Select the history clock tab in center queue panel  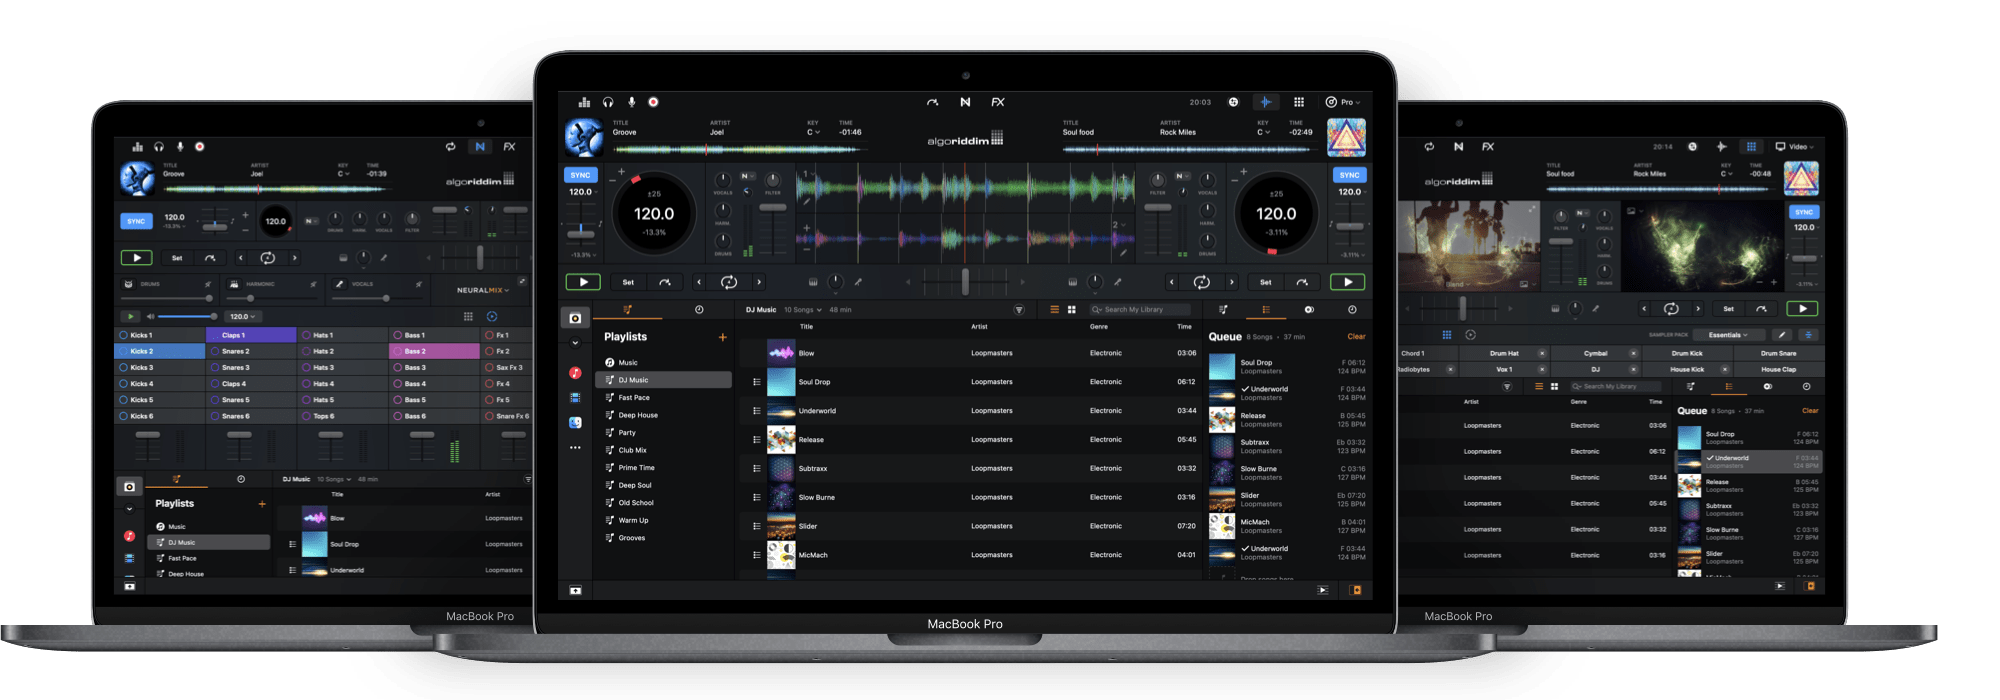tap(1352, 310)
